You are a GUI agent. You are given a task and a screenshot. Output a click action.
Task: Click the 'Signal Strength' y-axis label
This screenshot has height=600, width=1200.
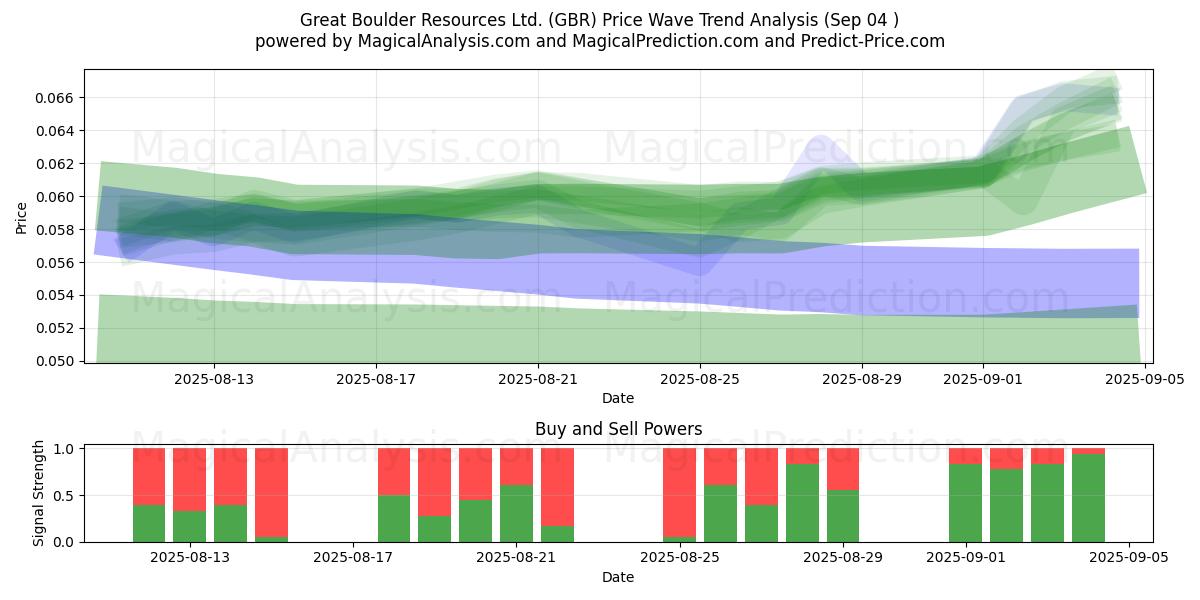coord(39,493)
